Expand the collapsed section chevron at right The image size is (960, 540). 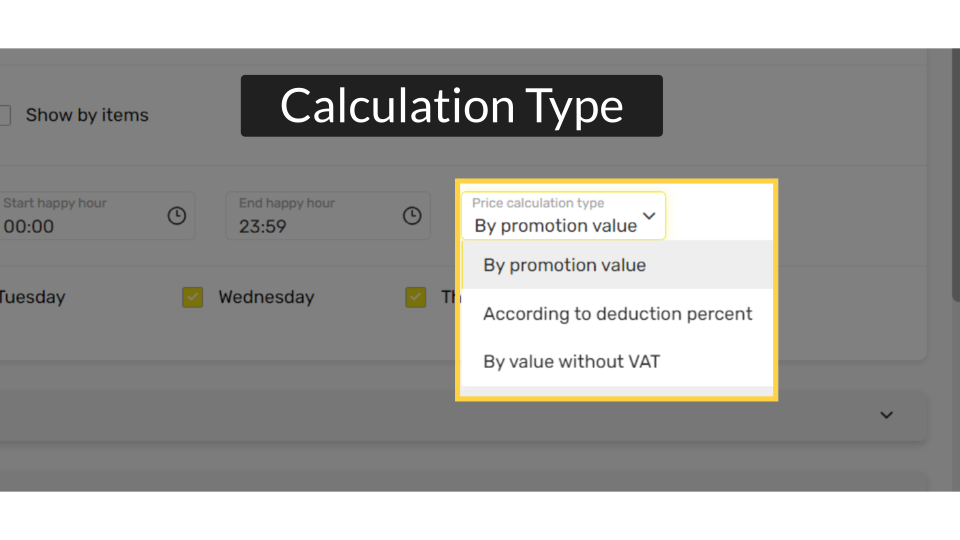tap(886, 415)
